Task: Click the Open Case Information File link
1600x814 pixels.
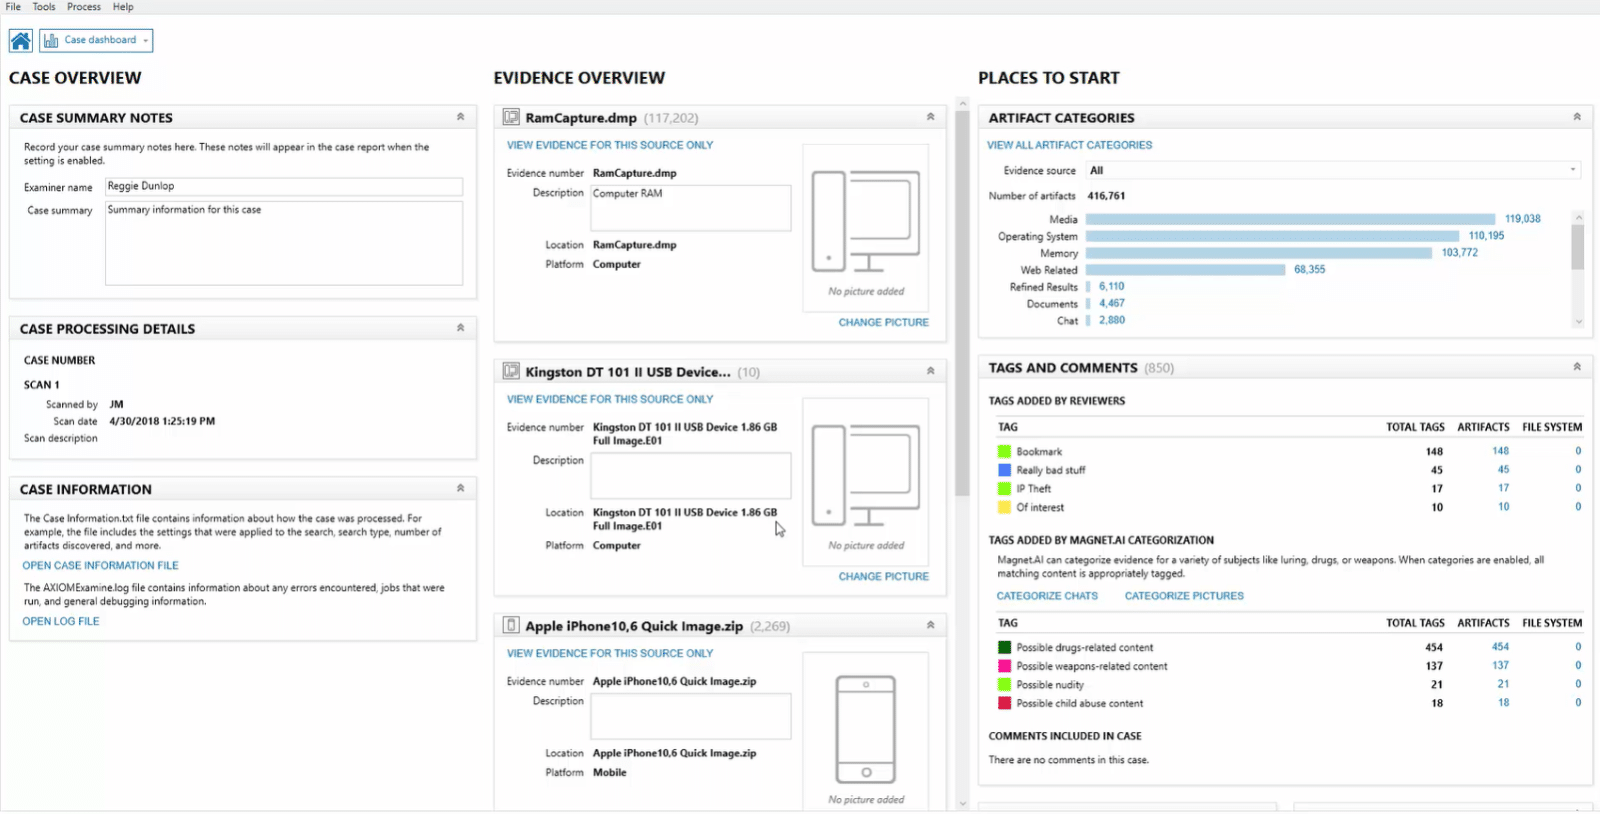Action: (x=100, y=566)
